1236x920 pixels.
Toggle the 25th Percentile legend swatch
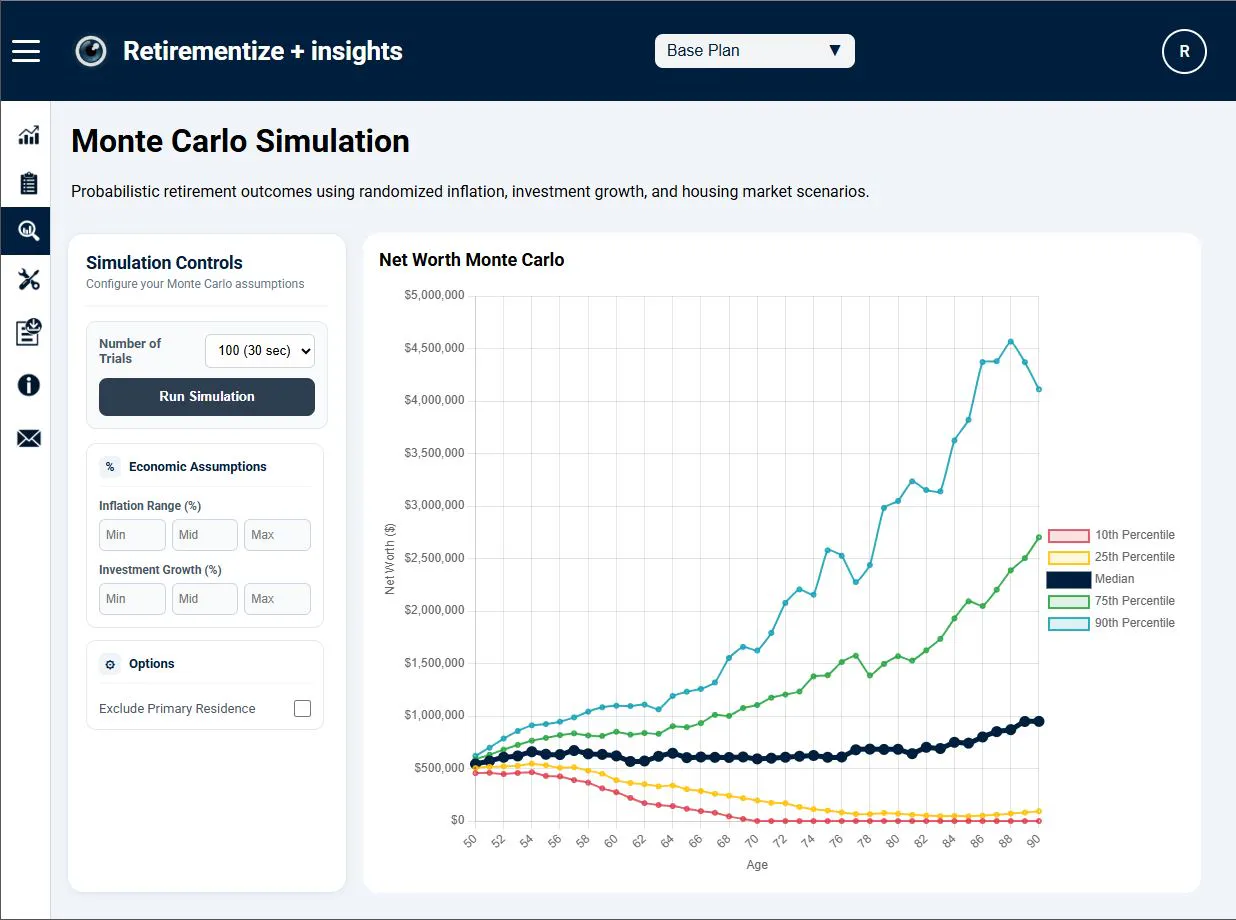tap(1068, 557)
